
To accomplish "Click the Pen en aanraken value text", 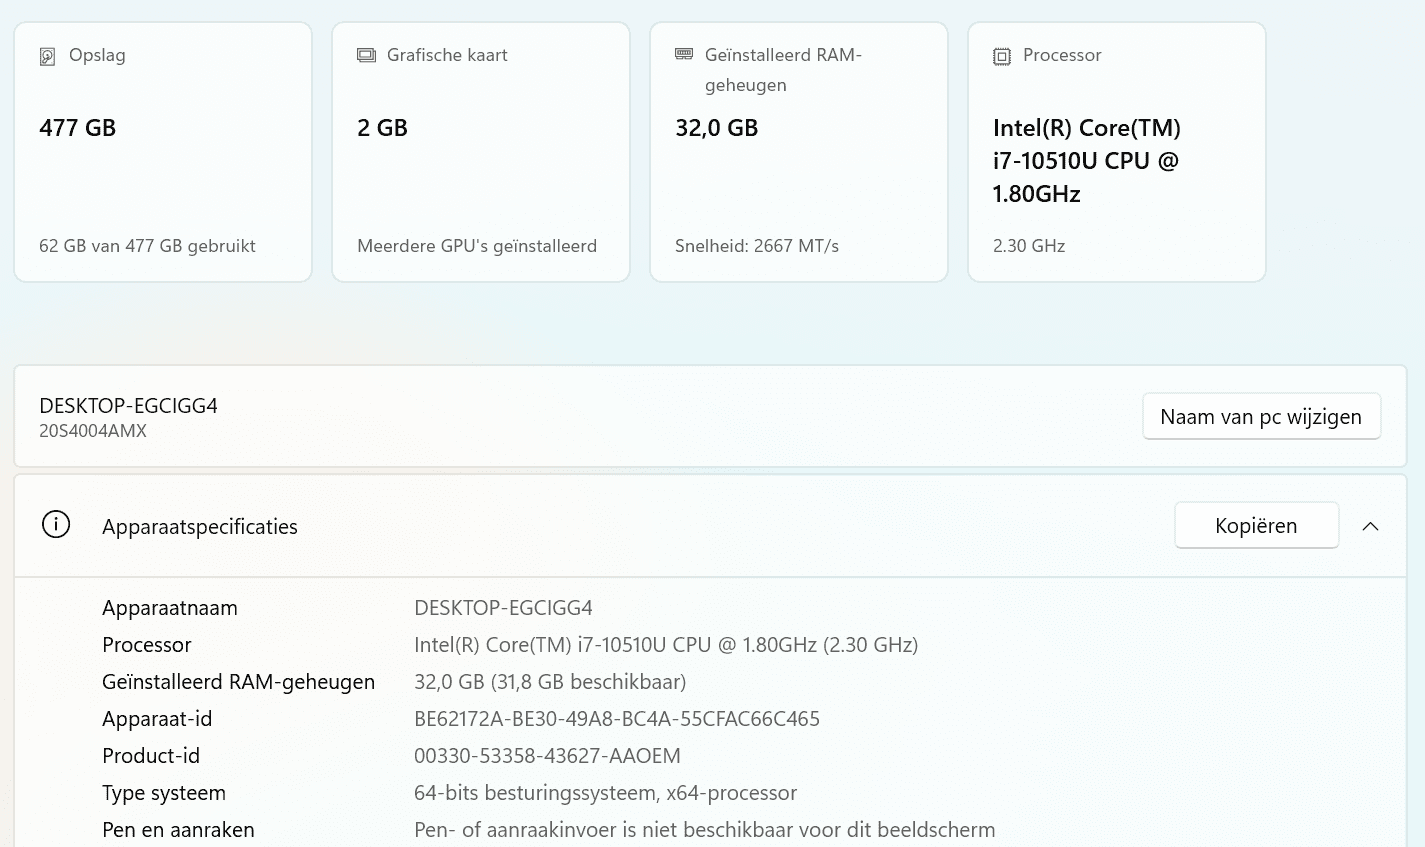I will (x=704, y=830).
